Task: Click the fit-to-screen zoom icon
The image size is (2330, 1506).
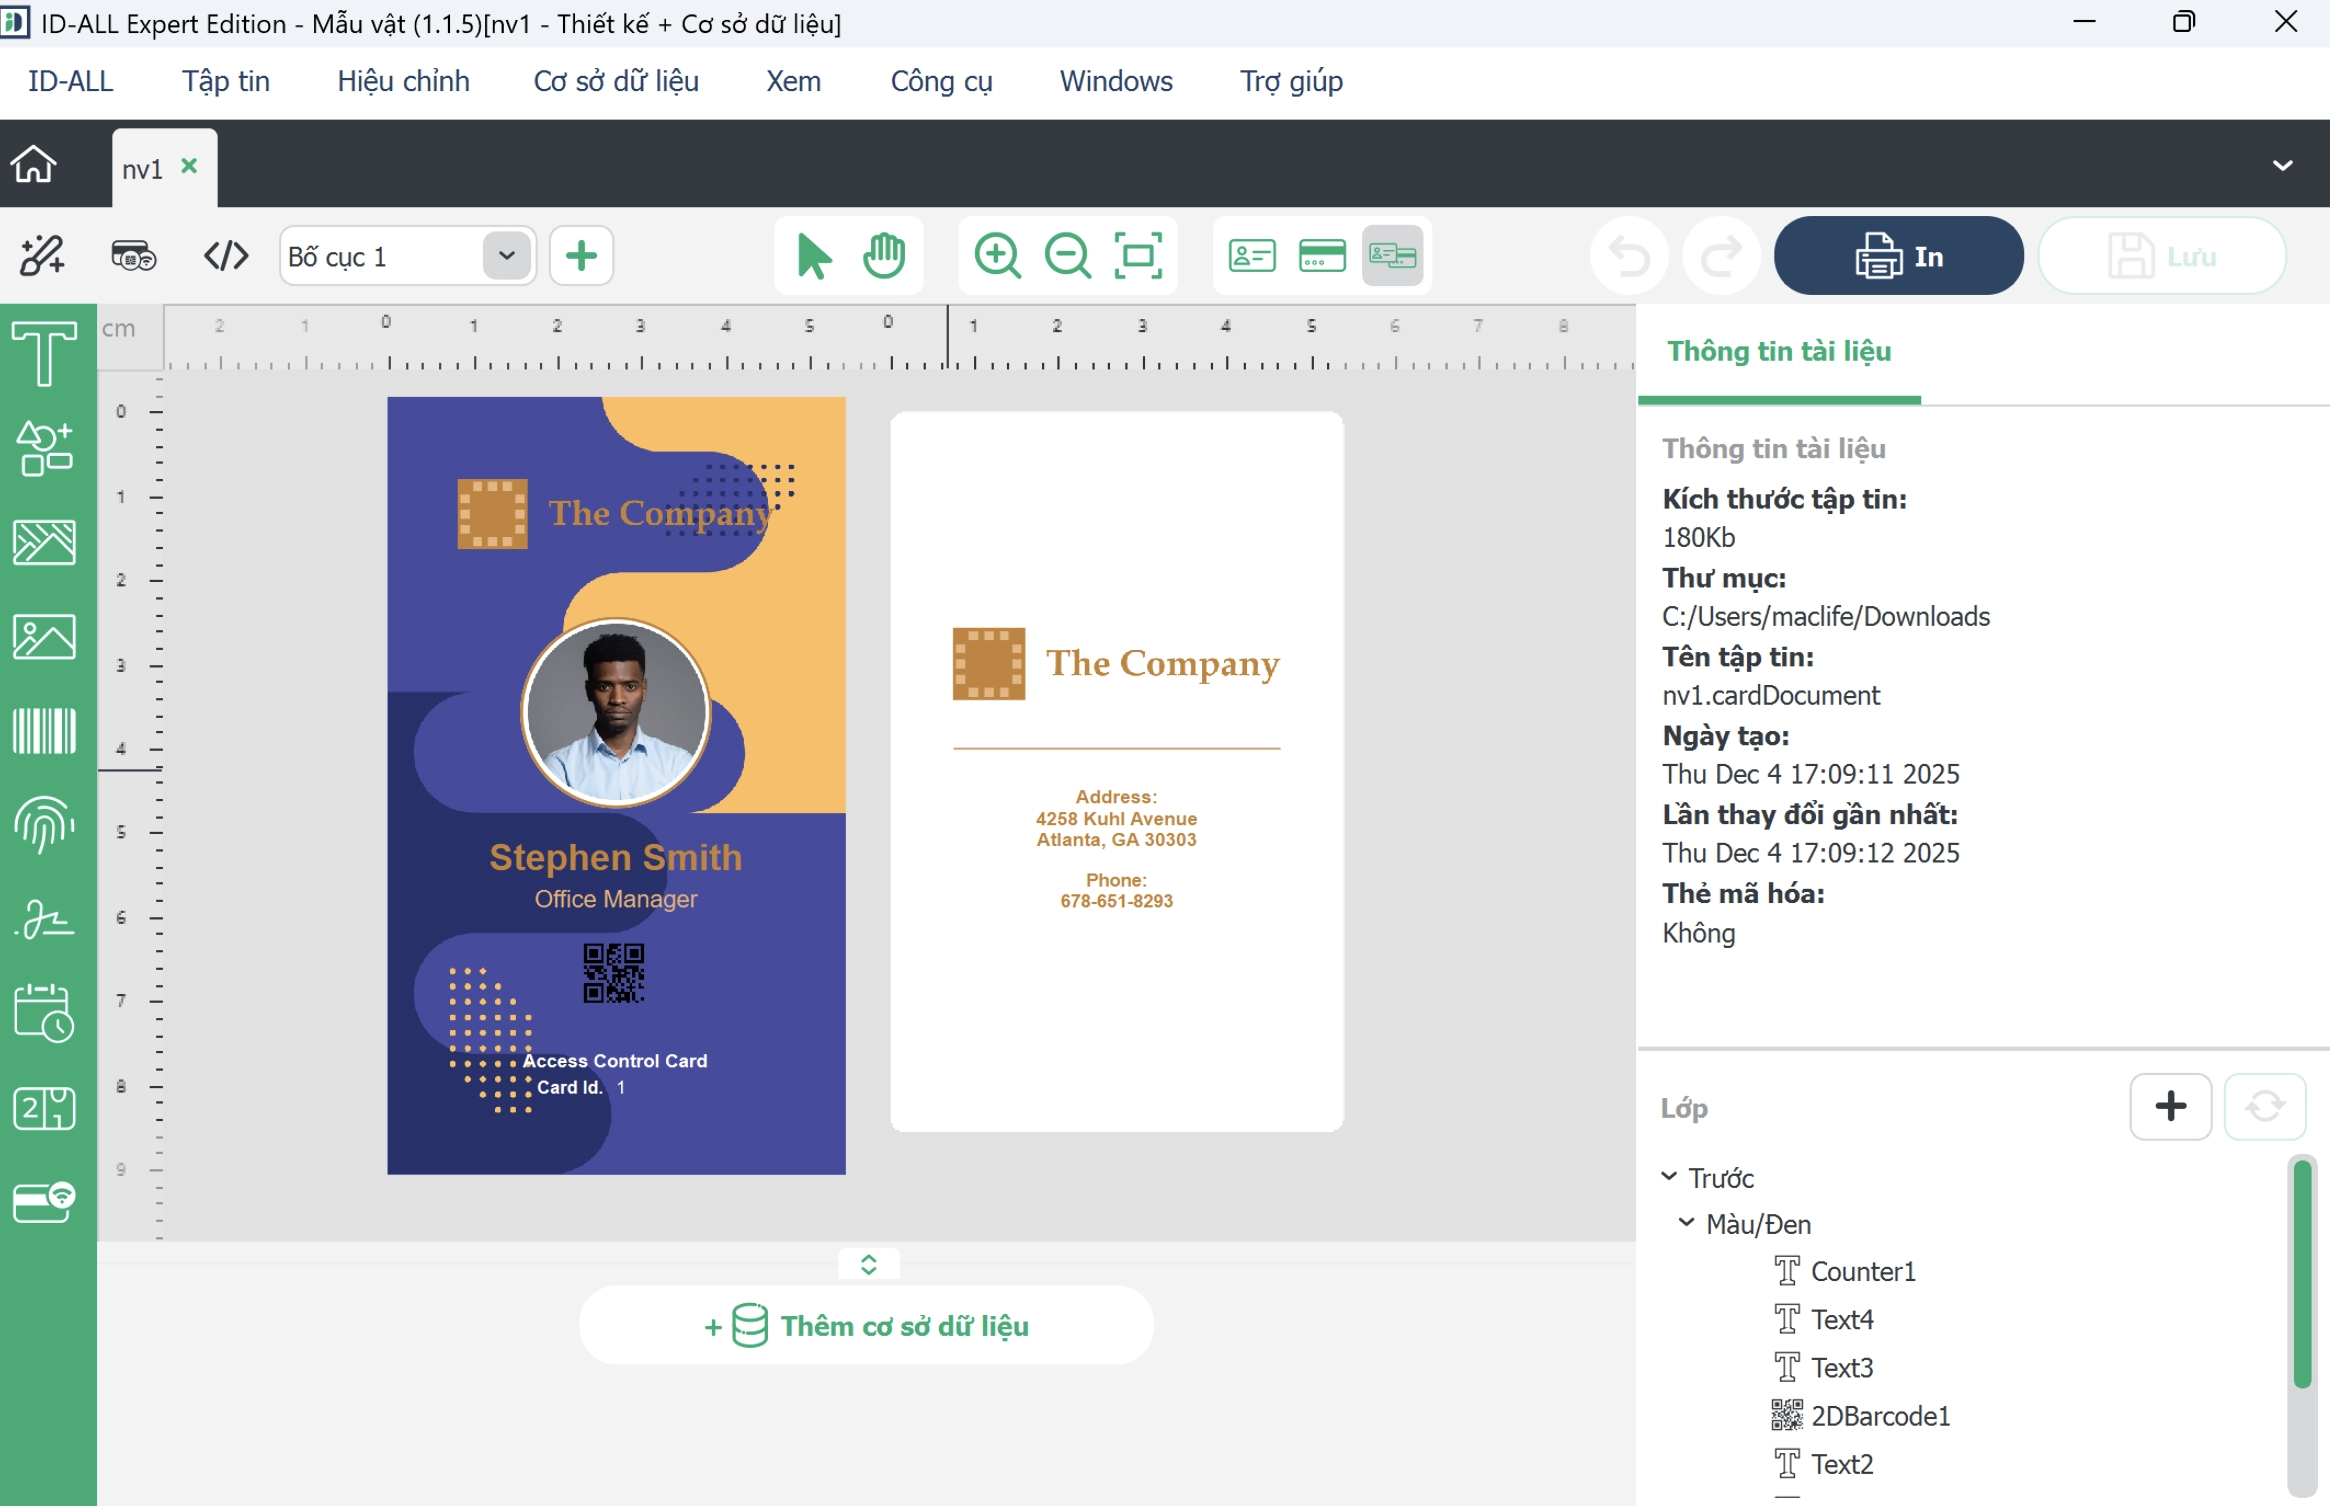Action: click(x=1138, y=256)
